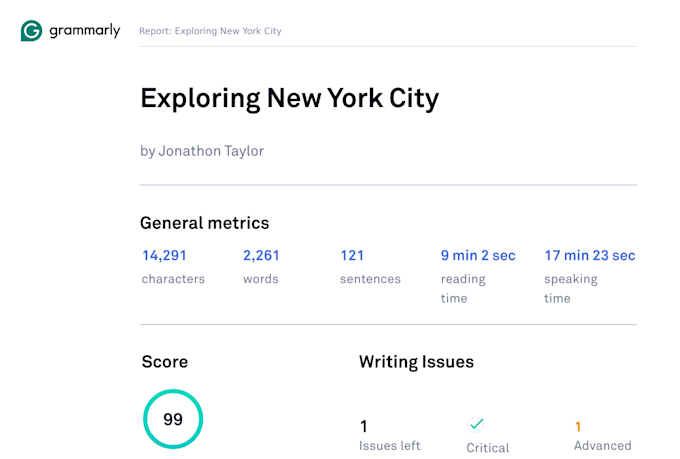Image resolution: width=680 pixels, height=459 pixels.
Task: Select the Report: Exploring New York City header
Action: (210, 31)
